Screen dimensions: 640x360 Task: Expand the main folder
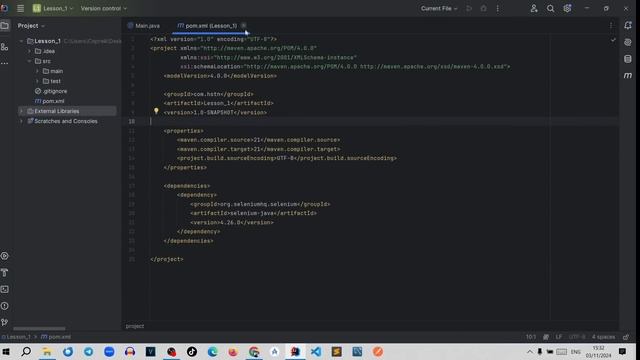(x=38, y=71)
